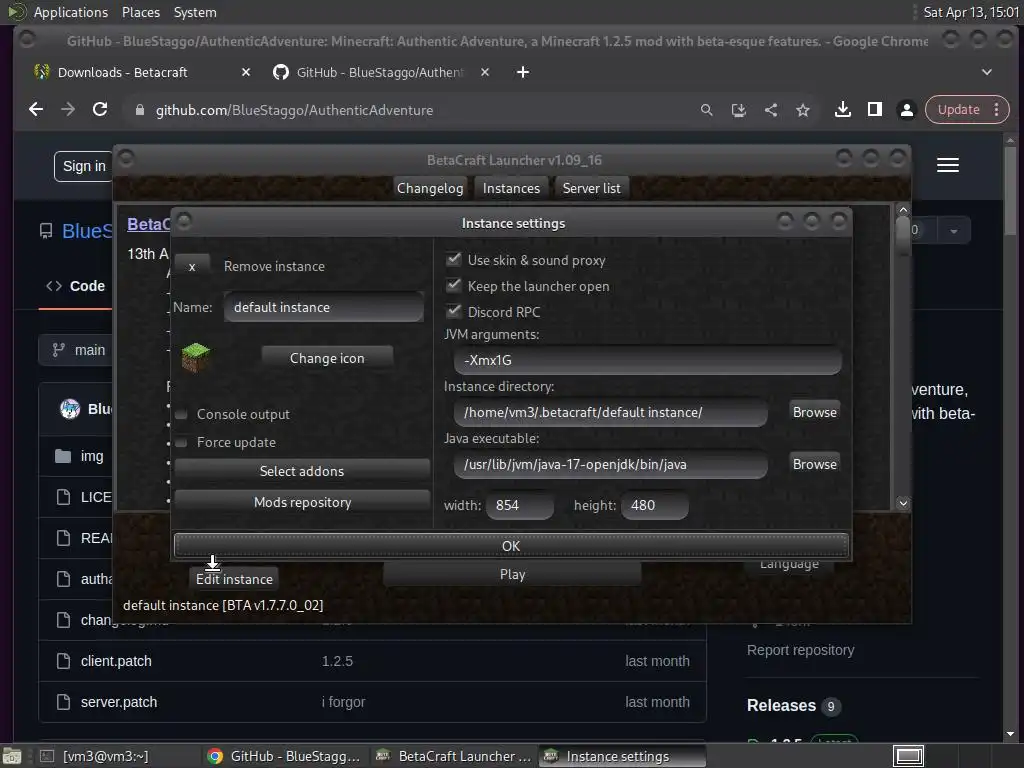The height and width of the screenshot is (768, 1024).
Task: Open GitHub hamburger menu icon
Action: pos(948,165)
